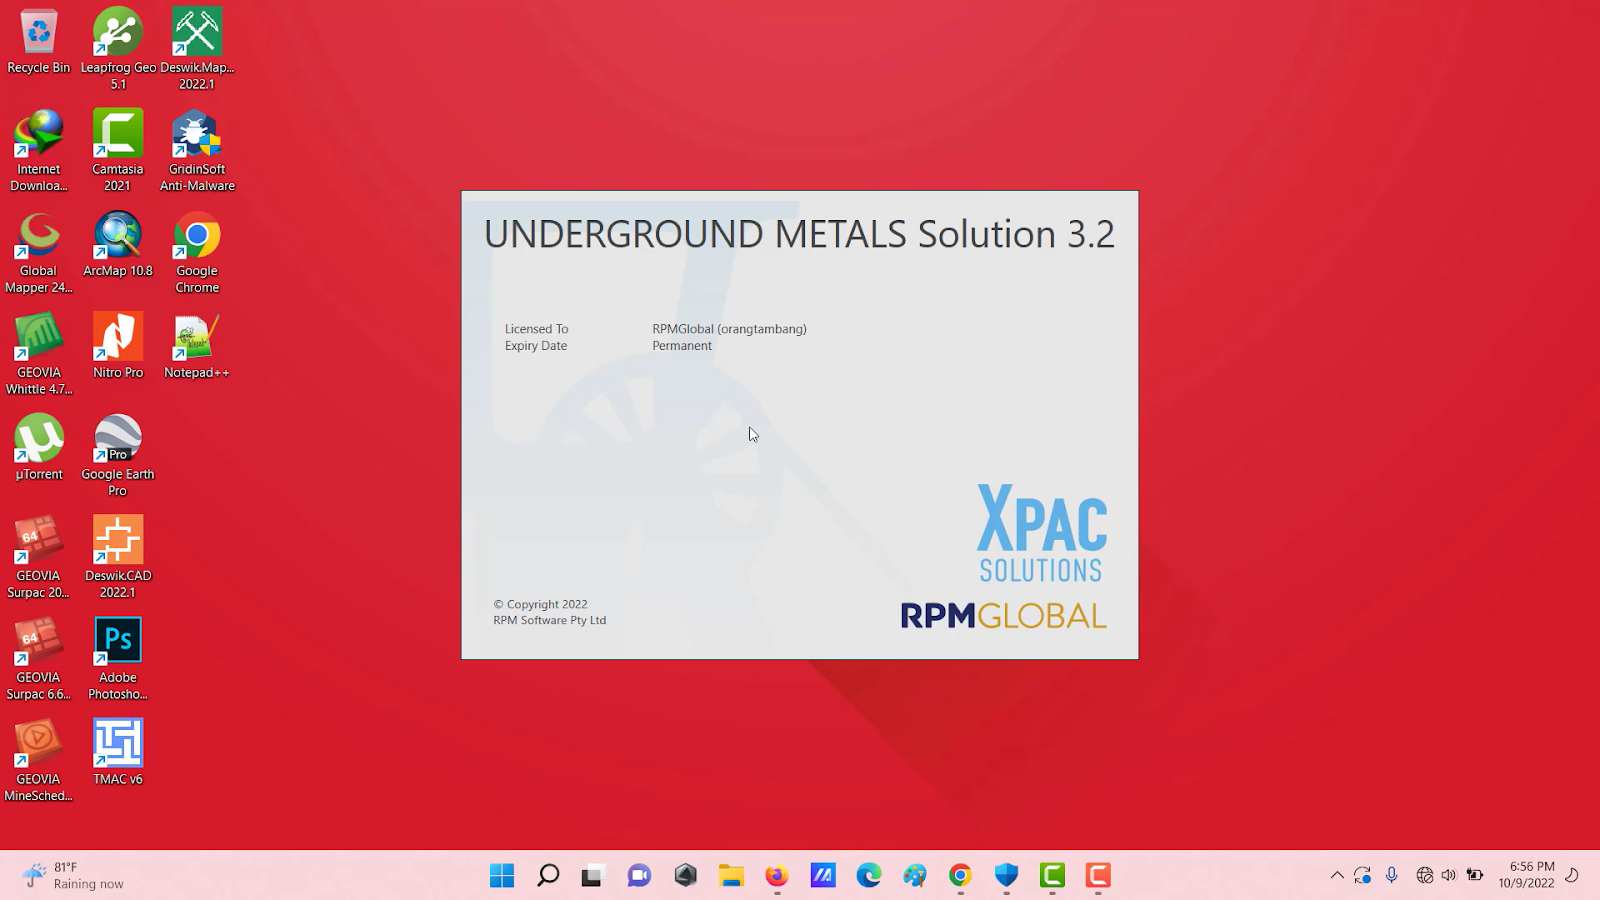Show hidden system tray icons
Screen dimensions: 1600x900
point(1337,876)
